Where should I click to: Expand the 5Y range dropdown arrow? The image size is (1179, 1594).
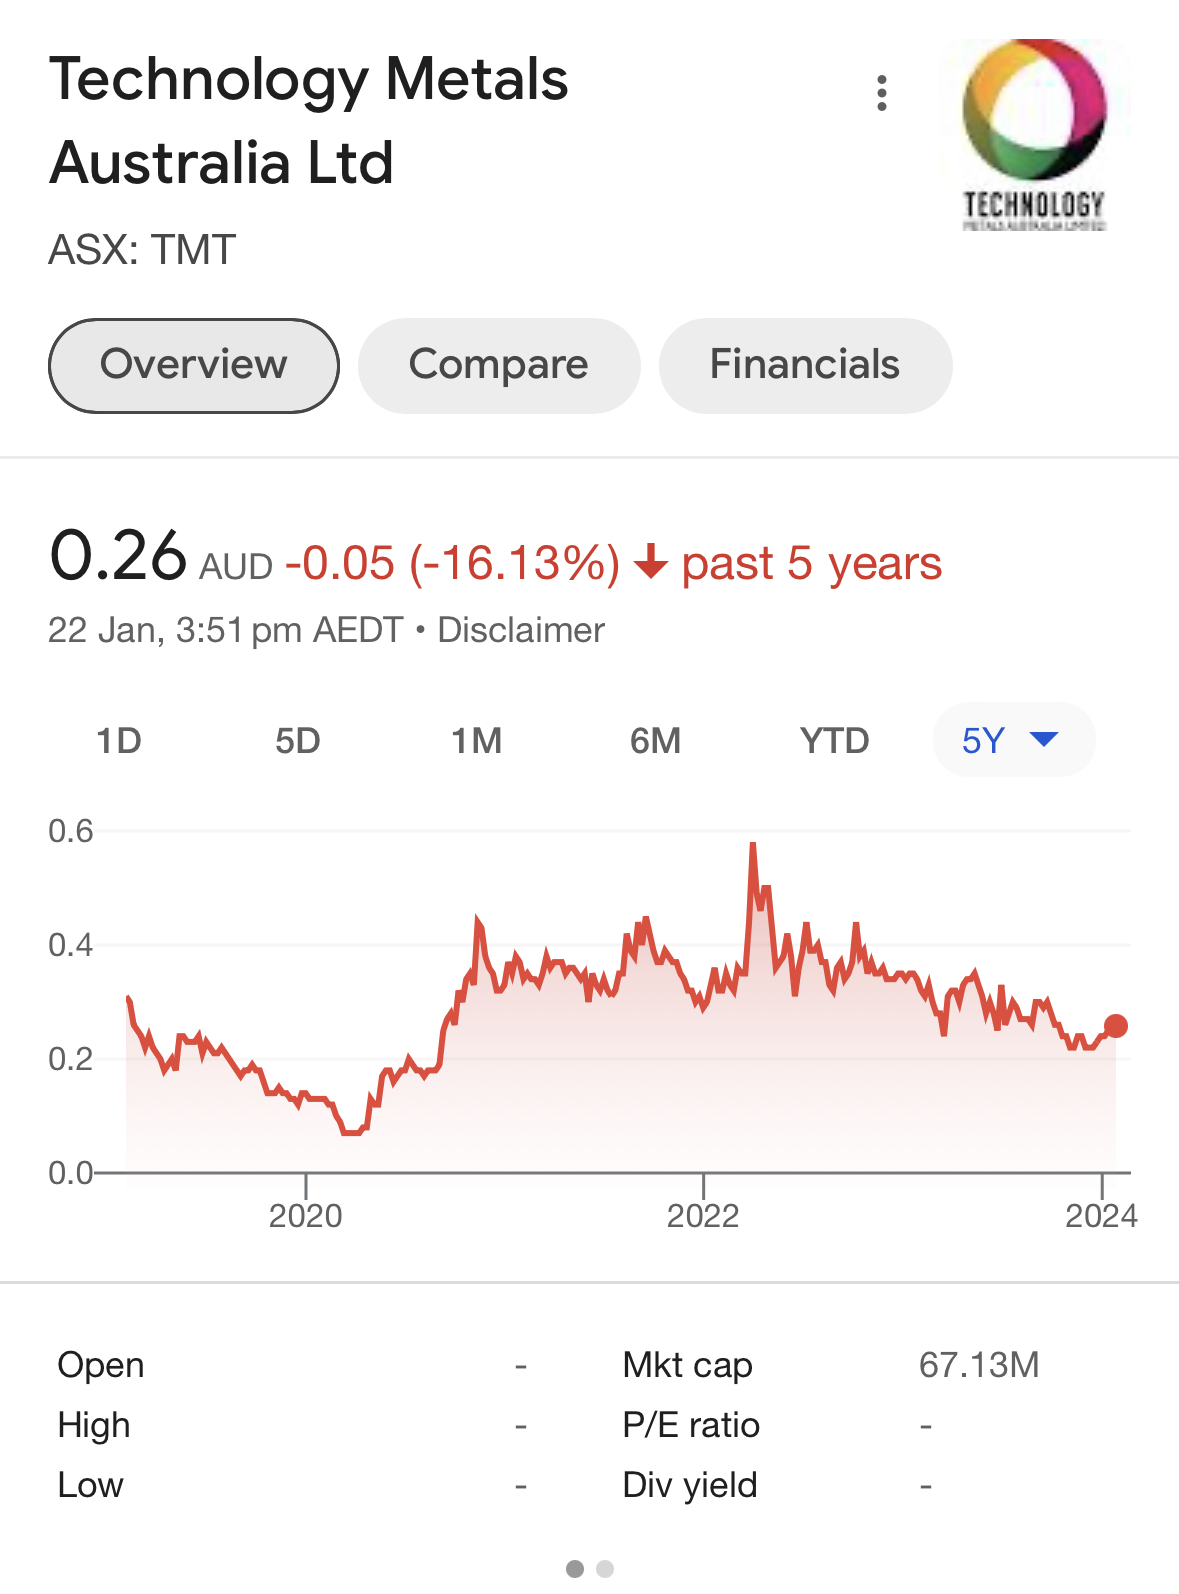pos(1043,740)
